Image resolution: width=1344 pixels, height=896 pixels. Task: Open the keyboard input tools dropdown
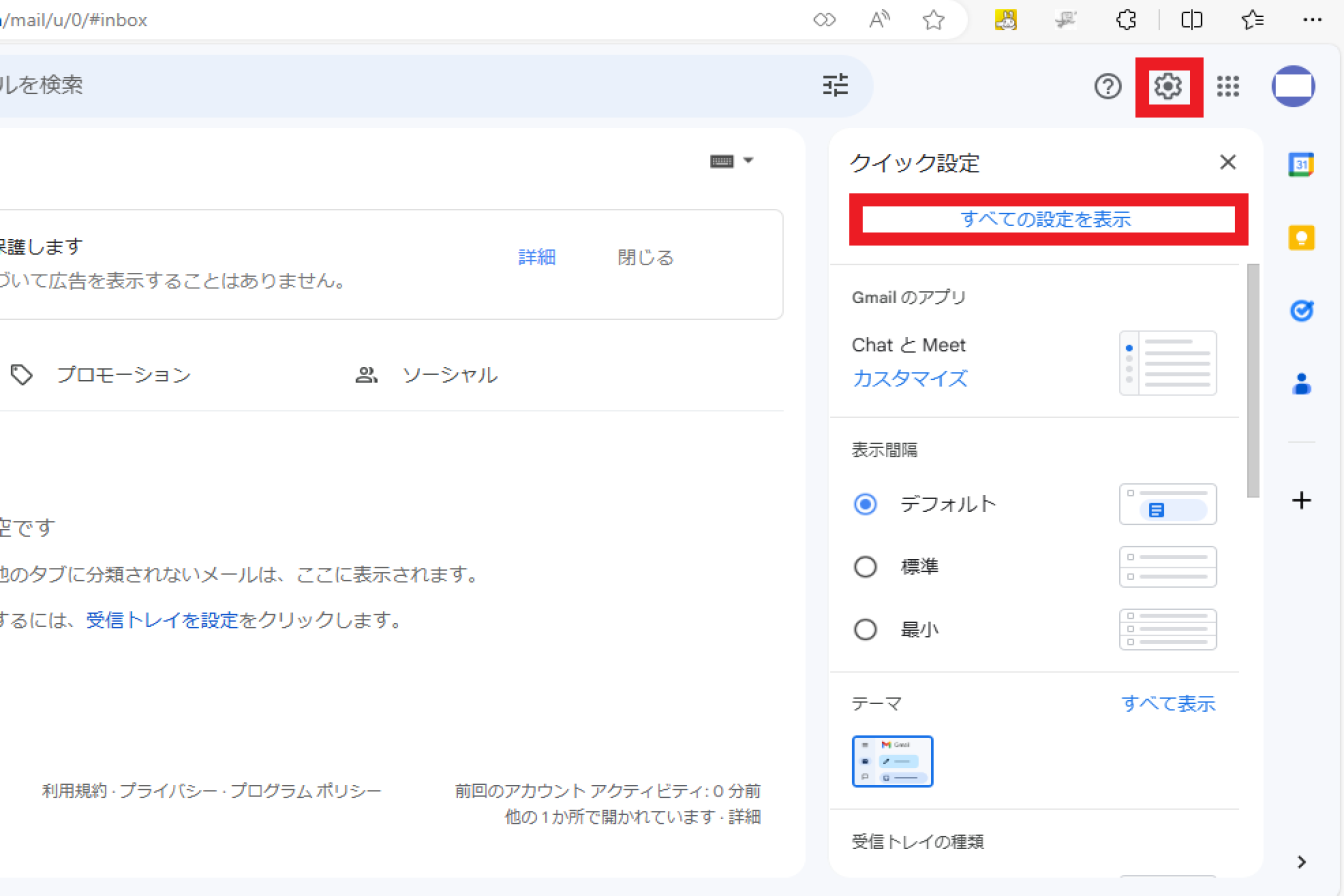(x=732, y=161)
